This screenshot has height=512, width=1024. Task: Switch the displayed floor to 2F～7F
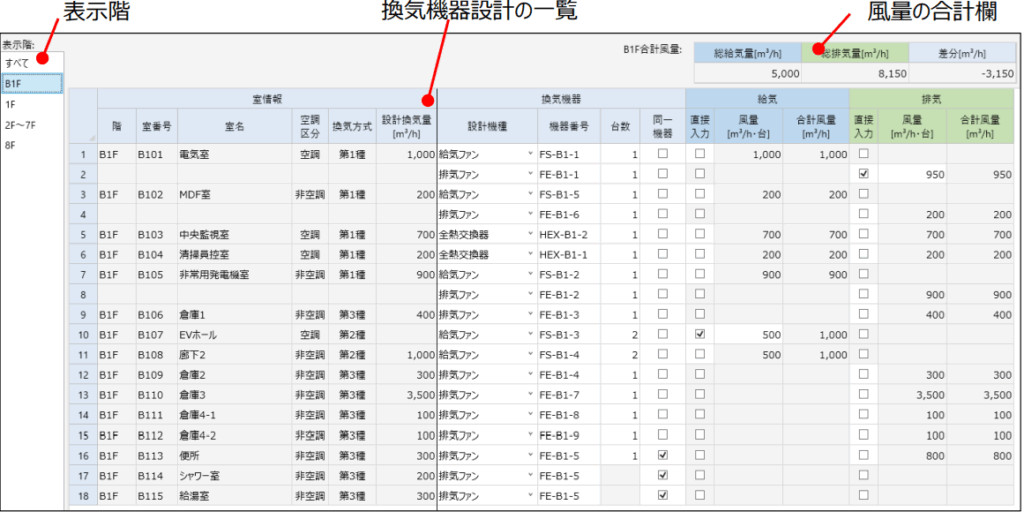[x=22, y=124]
